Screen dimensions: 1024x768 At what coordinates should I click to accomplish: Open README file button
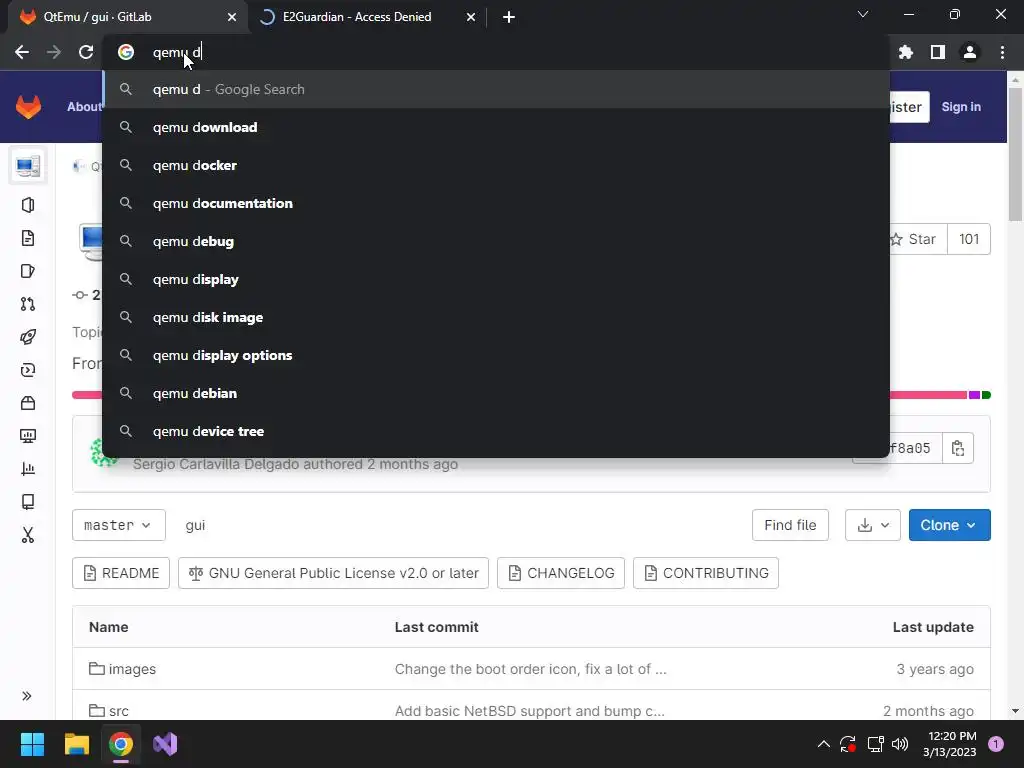coord(121,573)
